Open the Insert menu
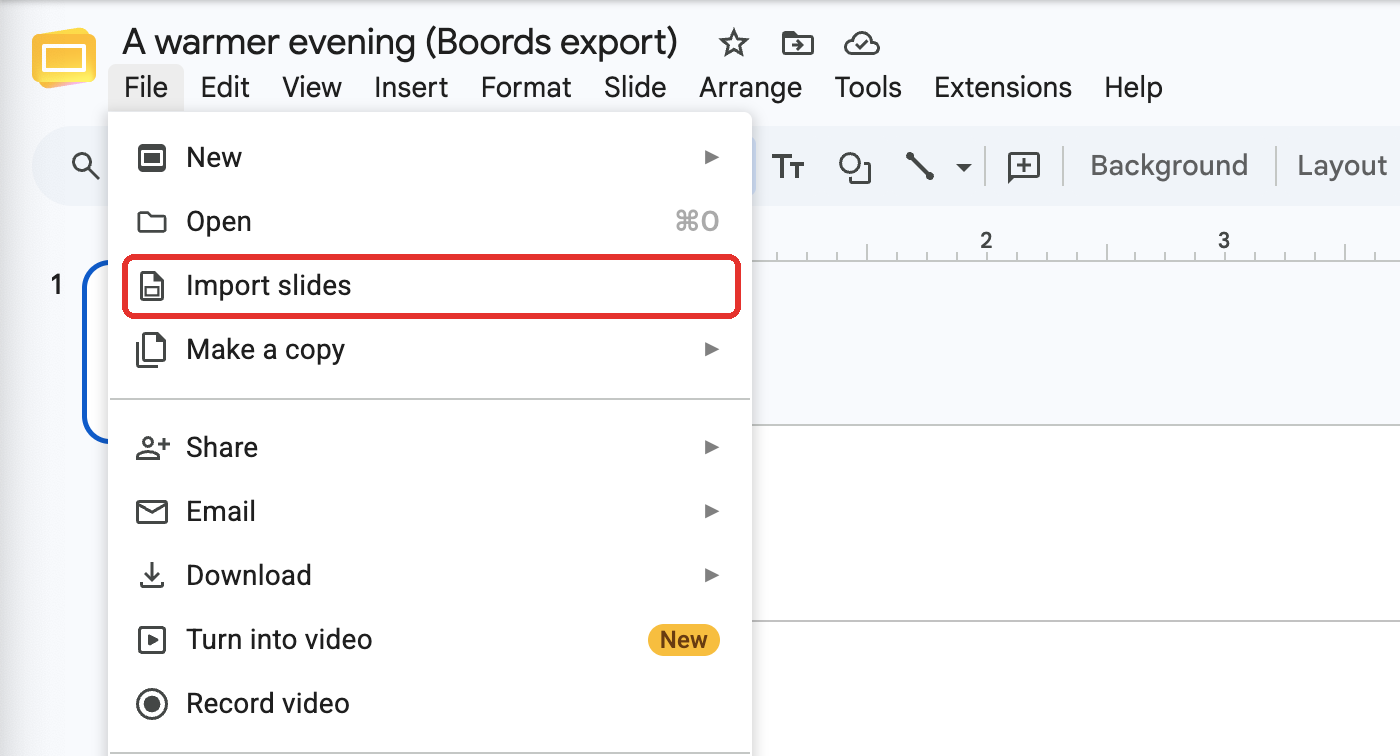Screen dimensions: 1400x756 (411, 87)
